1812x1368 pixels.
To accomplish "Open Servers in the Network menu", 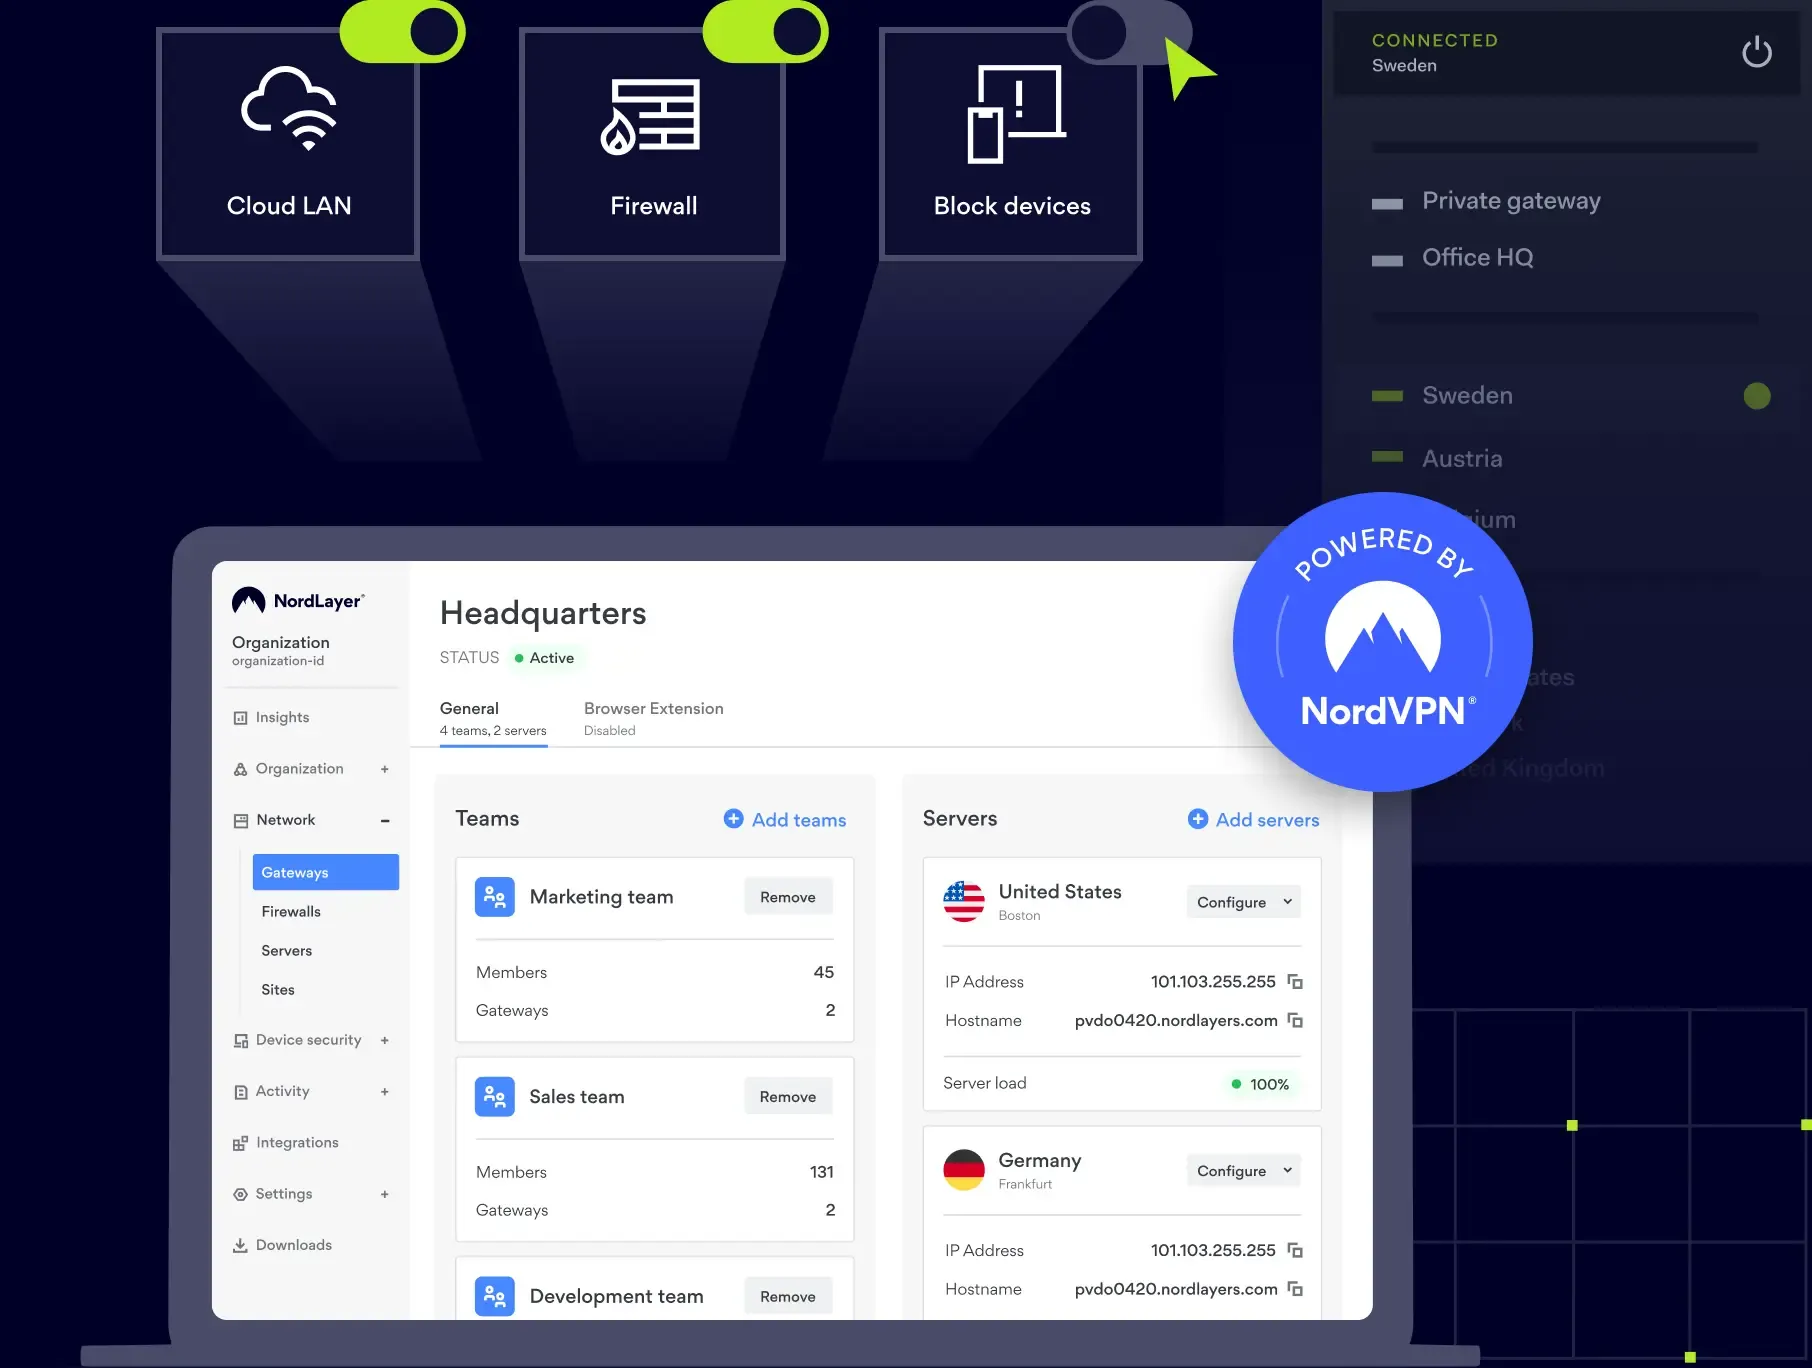I will [287, 950].
